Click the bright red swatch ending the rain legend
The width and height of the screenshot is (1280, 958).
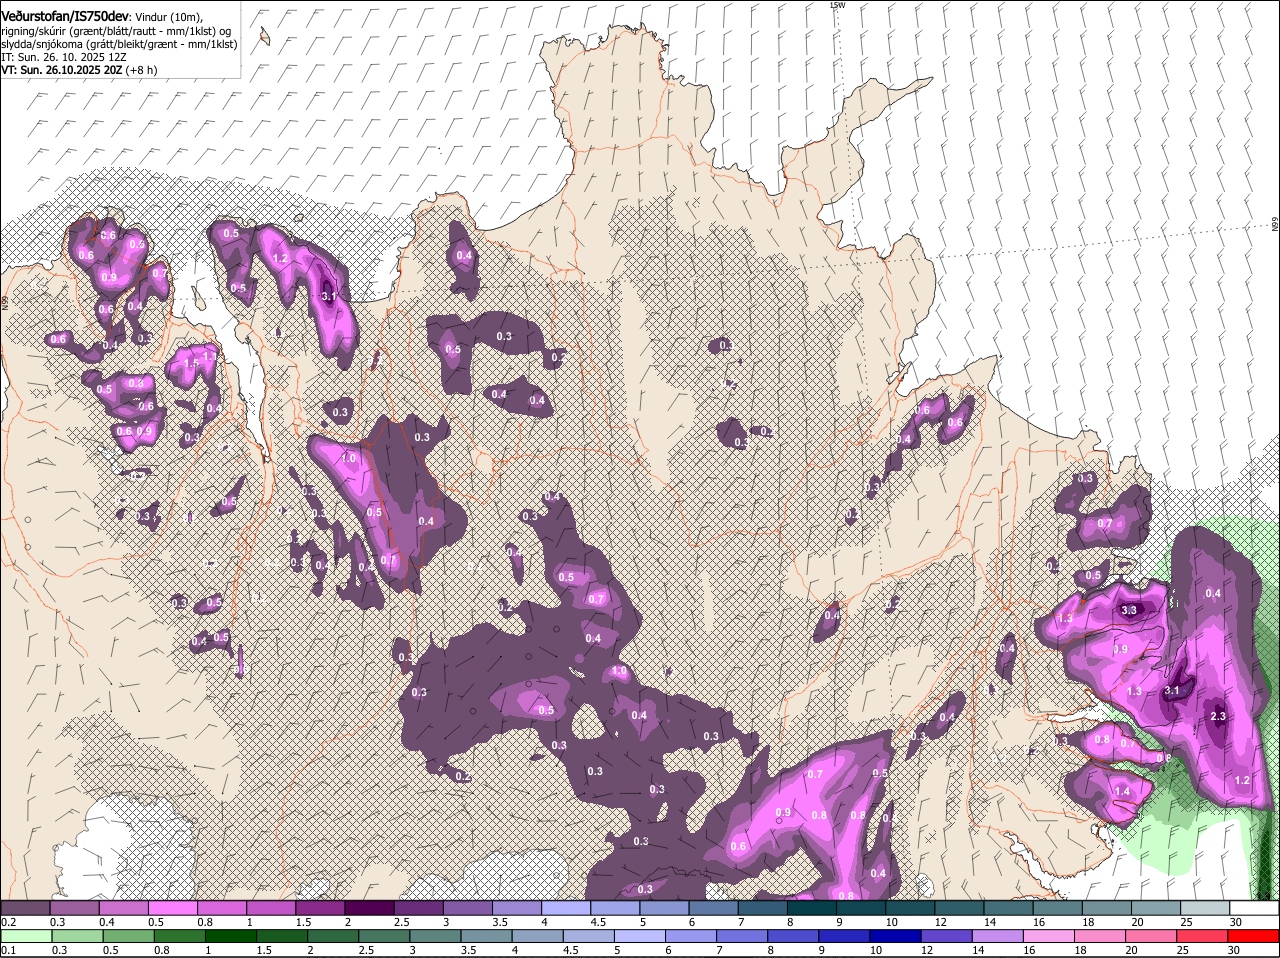(1255, 936)
